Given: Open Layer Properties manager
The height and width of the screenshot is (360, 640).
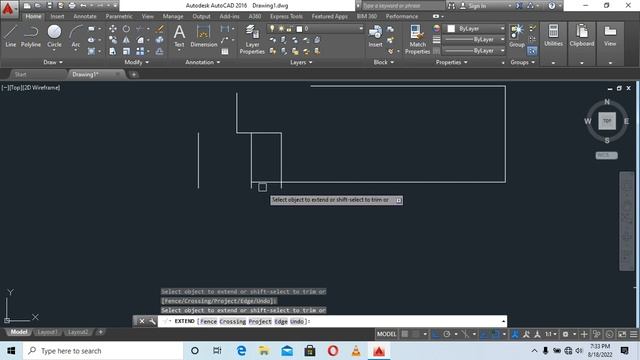Looking at the screenshot, I should [x=252, y=39].
